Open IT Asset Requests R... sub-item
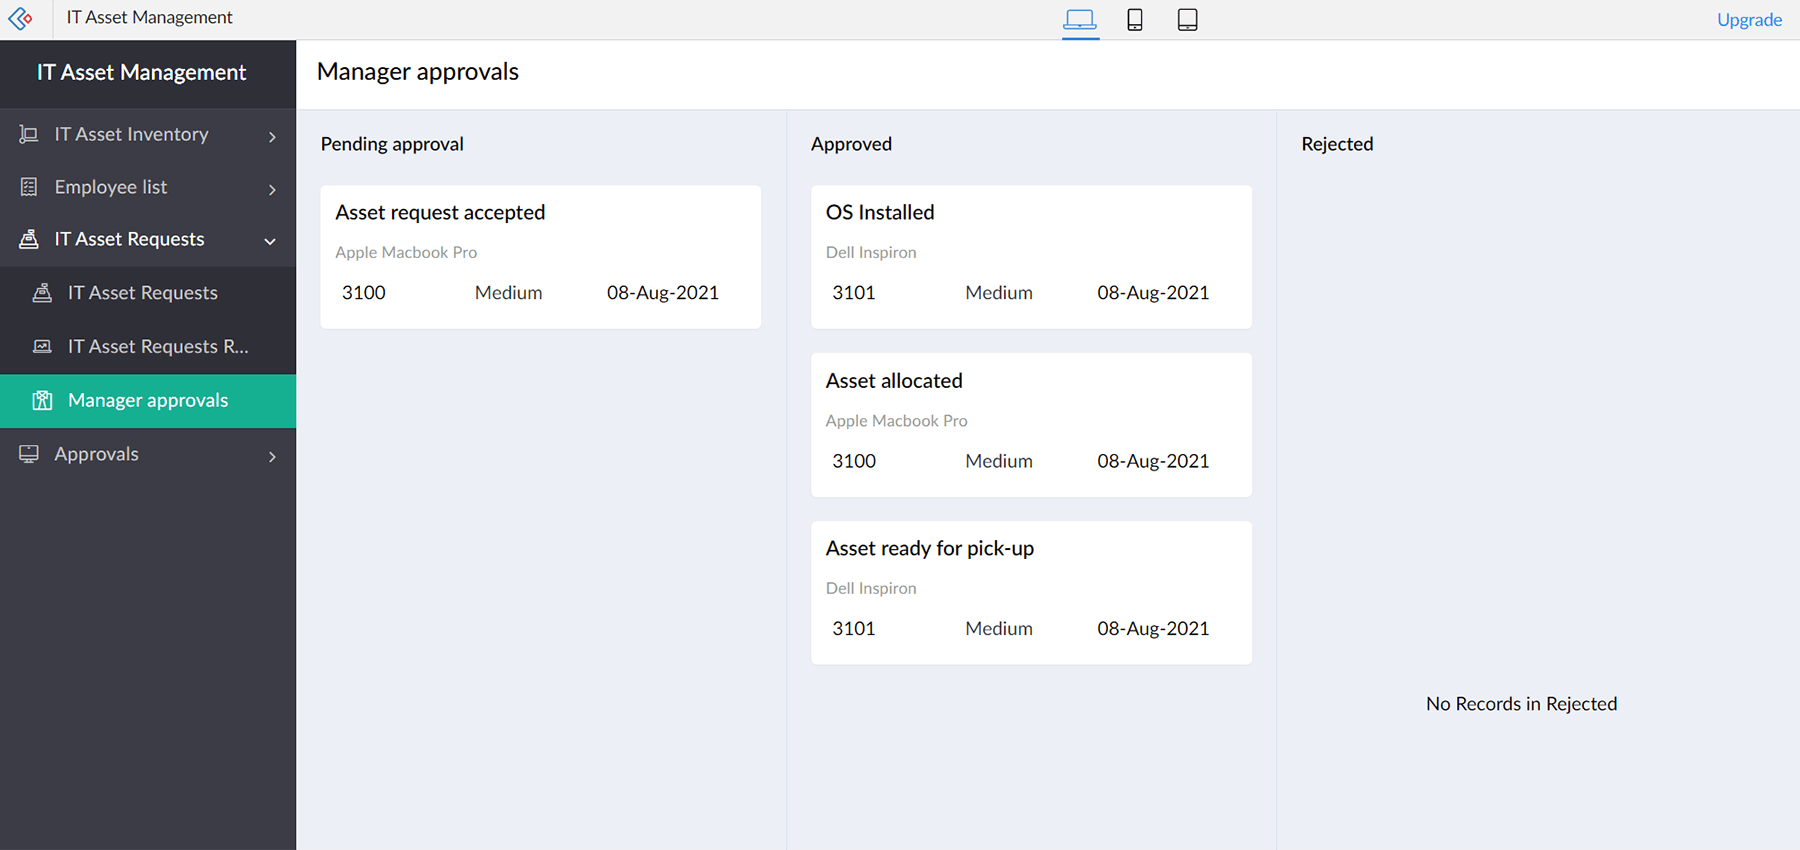 [148, 346]
